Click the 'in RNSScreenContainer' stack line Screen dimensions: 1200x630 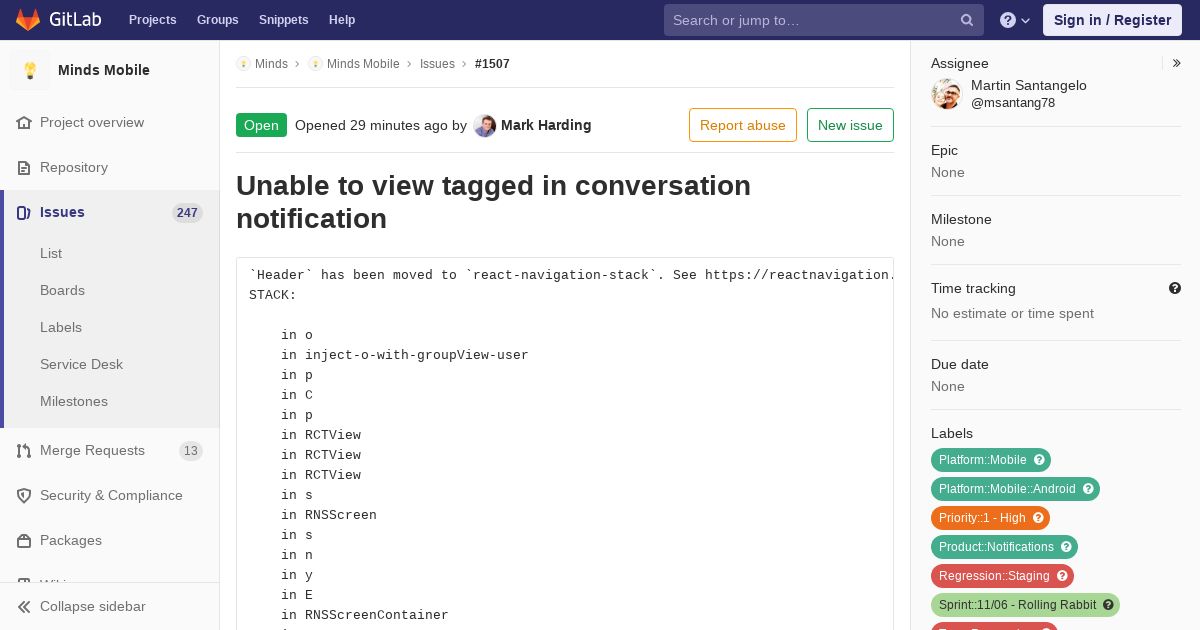(365, 615)
